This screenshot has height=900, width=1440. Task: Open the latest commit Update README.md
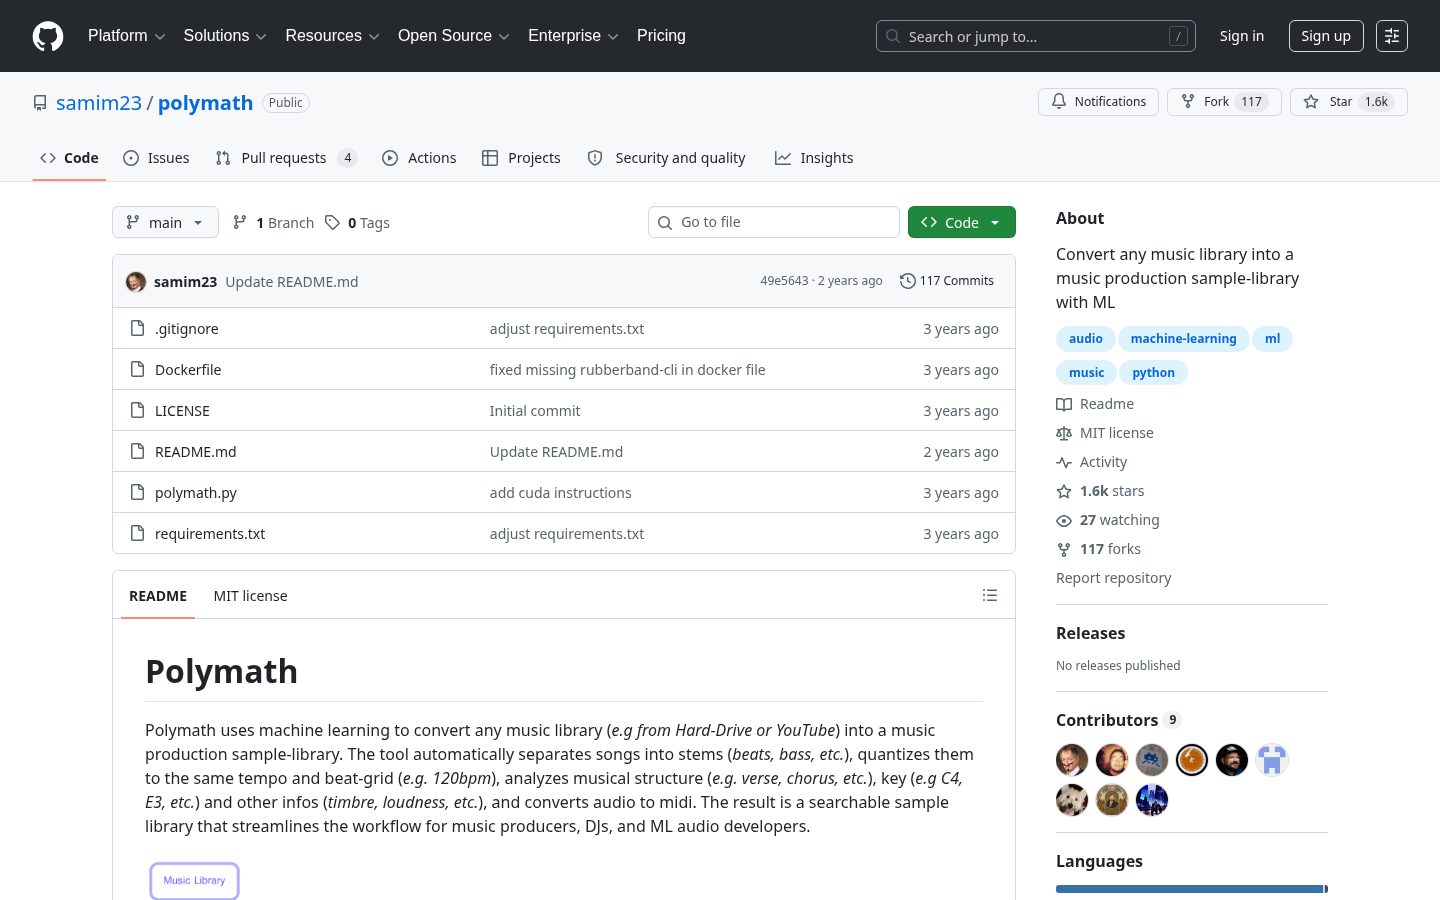(292, 282)
